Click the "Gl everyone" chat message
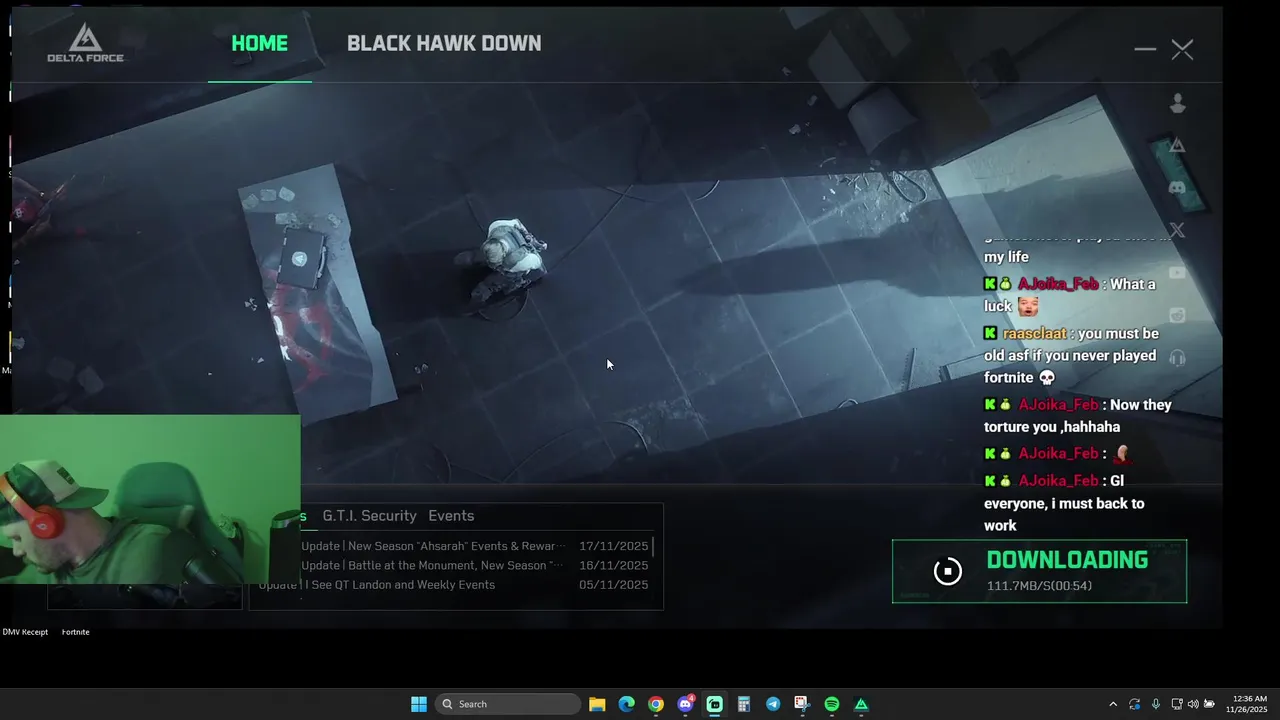 [1064, 503]
